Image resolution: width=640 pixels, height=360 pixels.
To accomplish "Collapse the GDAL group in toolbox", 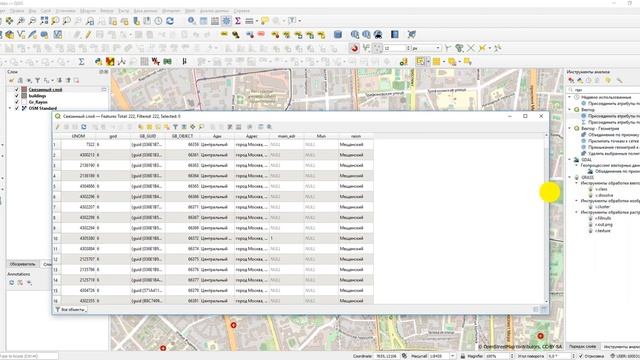I will click(570, 160).
